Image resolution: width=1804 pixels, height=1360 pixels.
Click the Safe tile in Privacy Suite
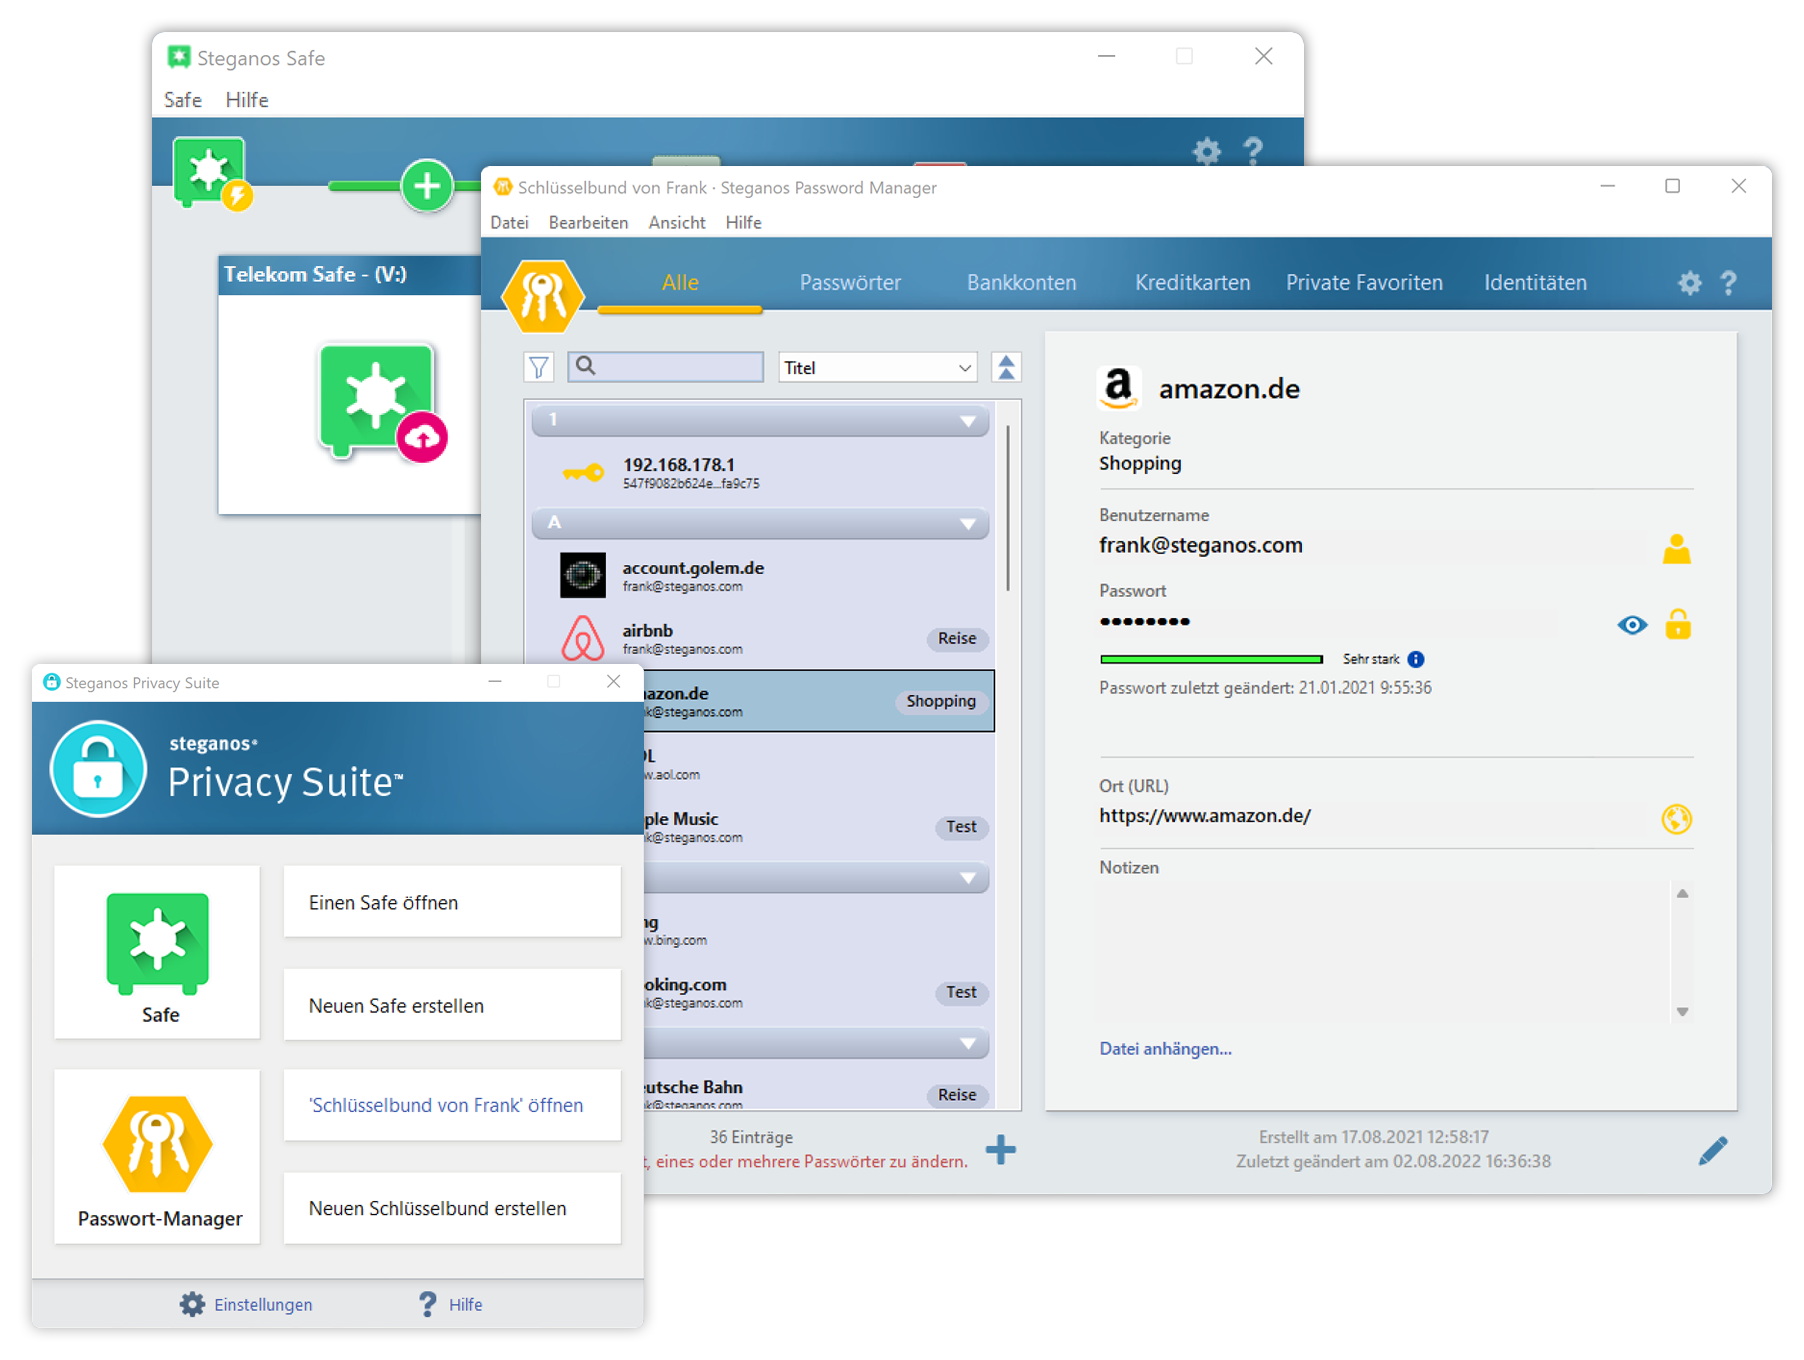[157, 952]
